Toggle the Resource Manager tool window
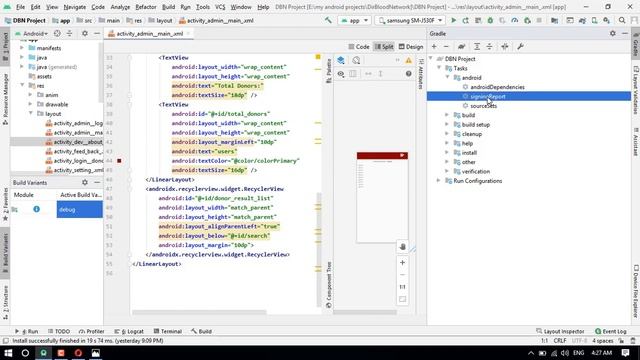The width and height of the screenshot is (640, 360). coord(5,100)
